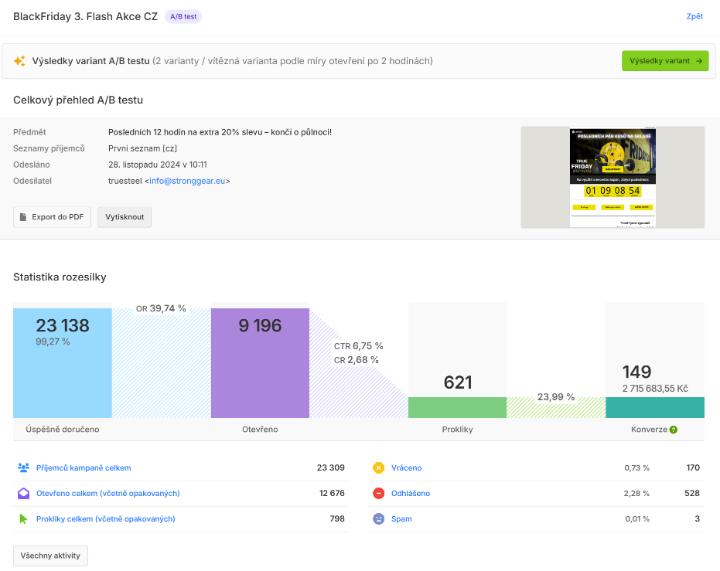720x571 pixels.
Task: Click the 528 unsubscribed count
Action: 692,493
